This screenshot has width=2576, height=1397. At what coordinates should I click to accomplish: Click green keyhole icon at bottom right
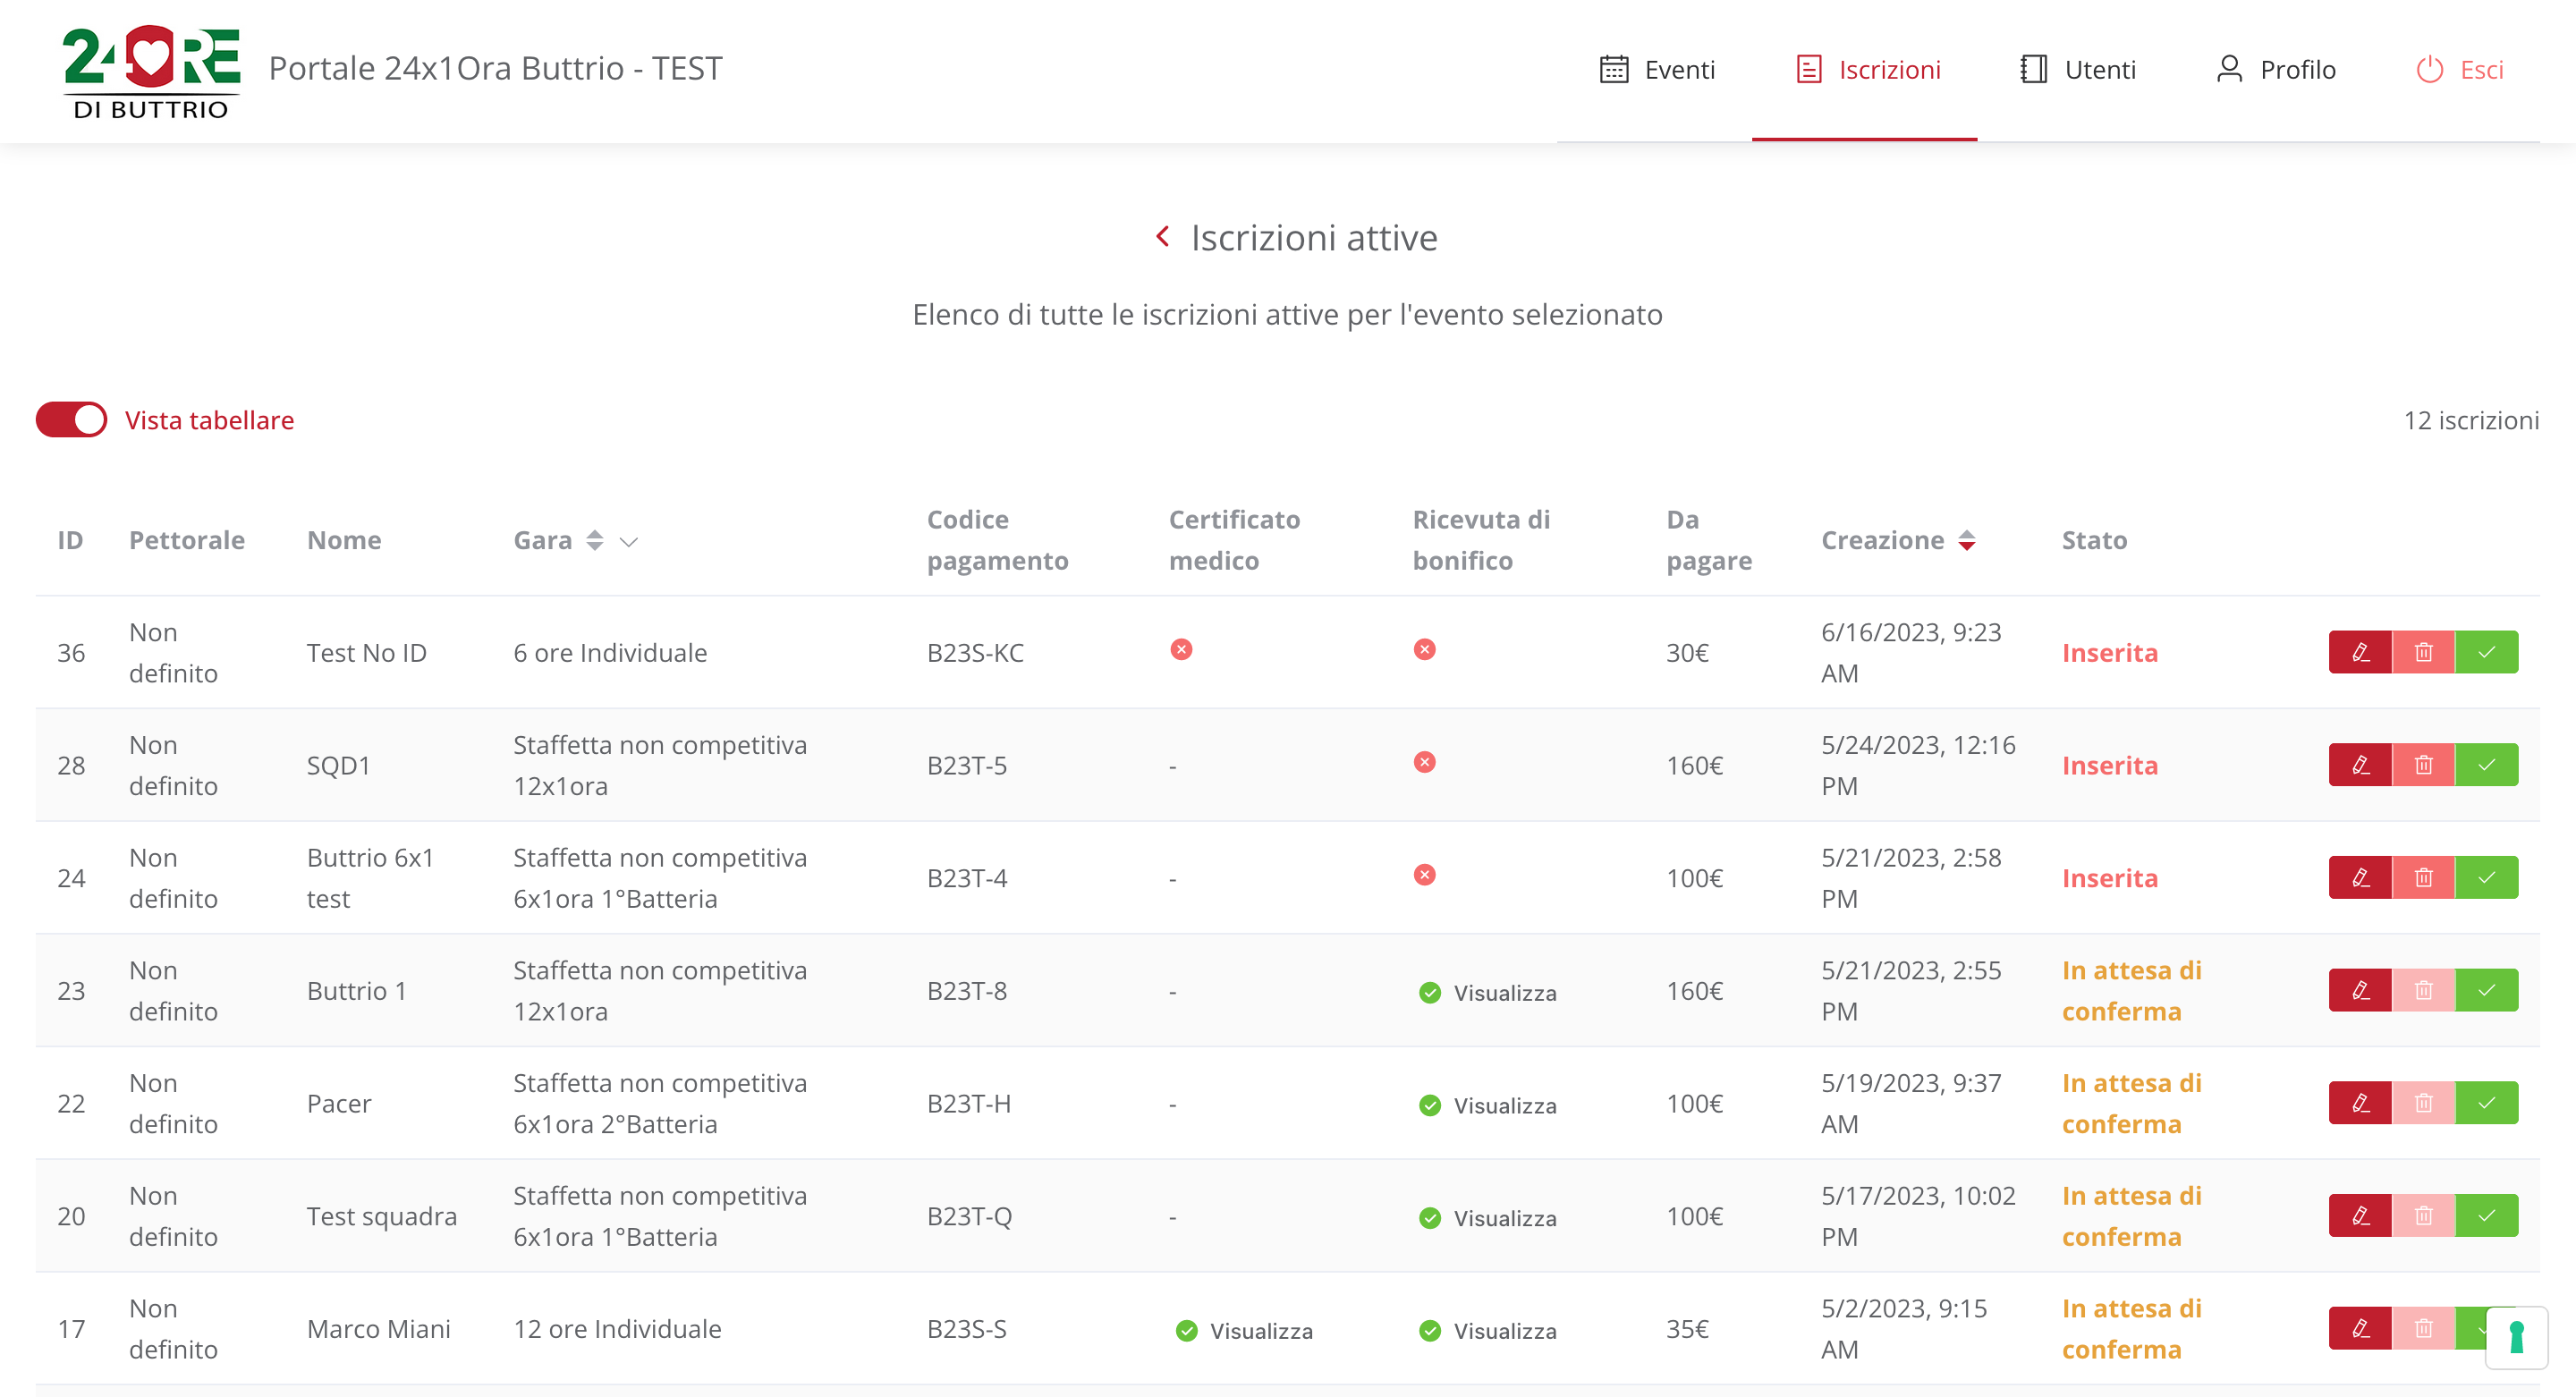click(2516, 1337)
